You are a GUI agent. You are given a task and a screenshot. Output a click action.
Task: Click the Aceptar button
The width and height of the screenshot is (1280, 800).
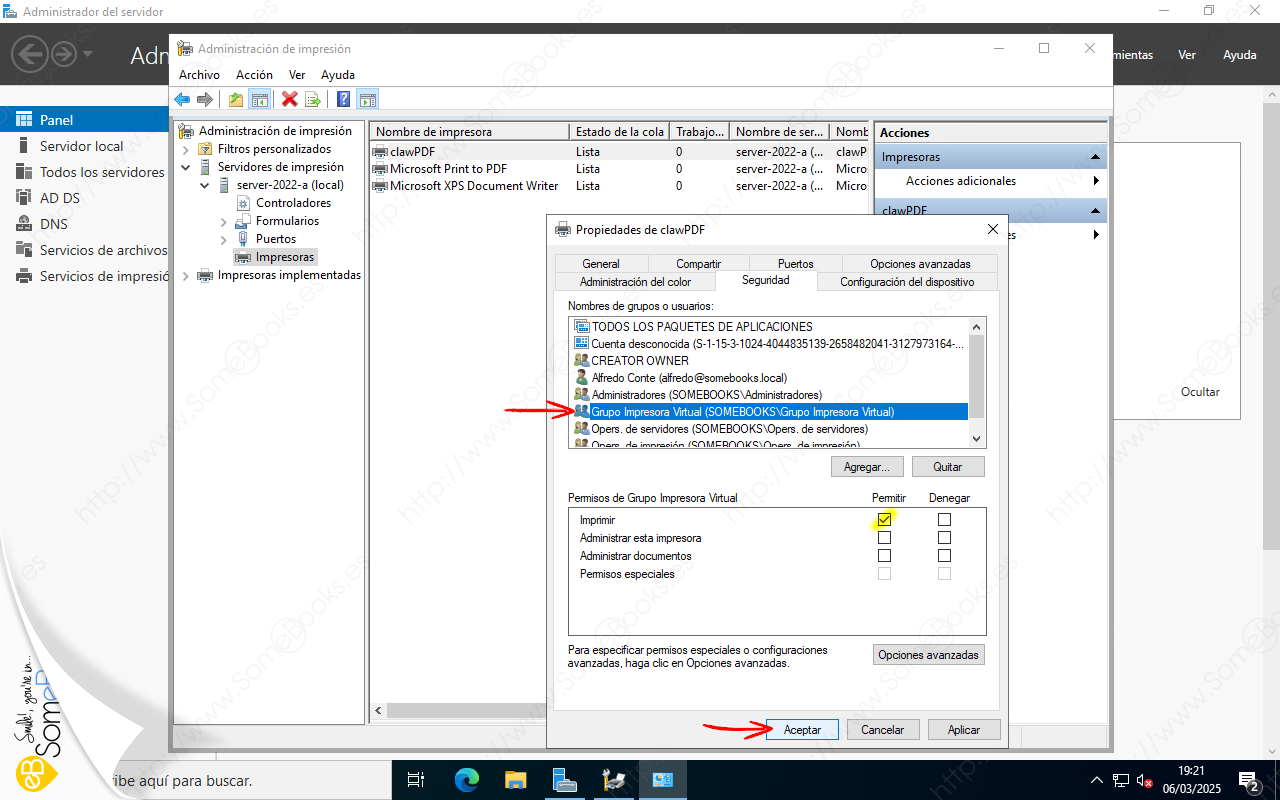802,730
